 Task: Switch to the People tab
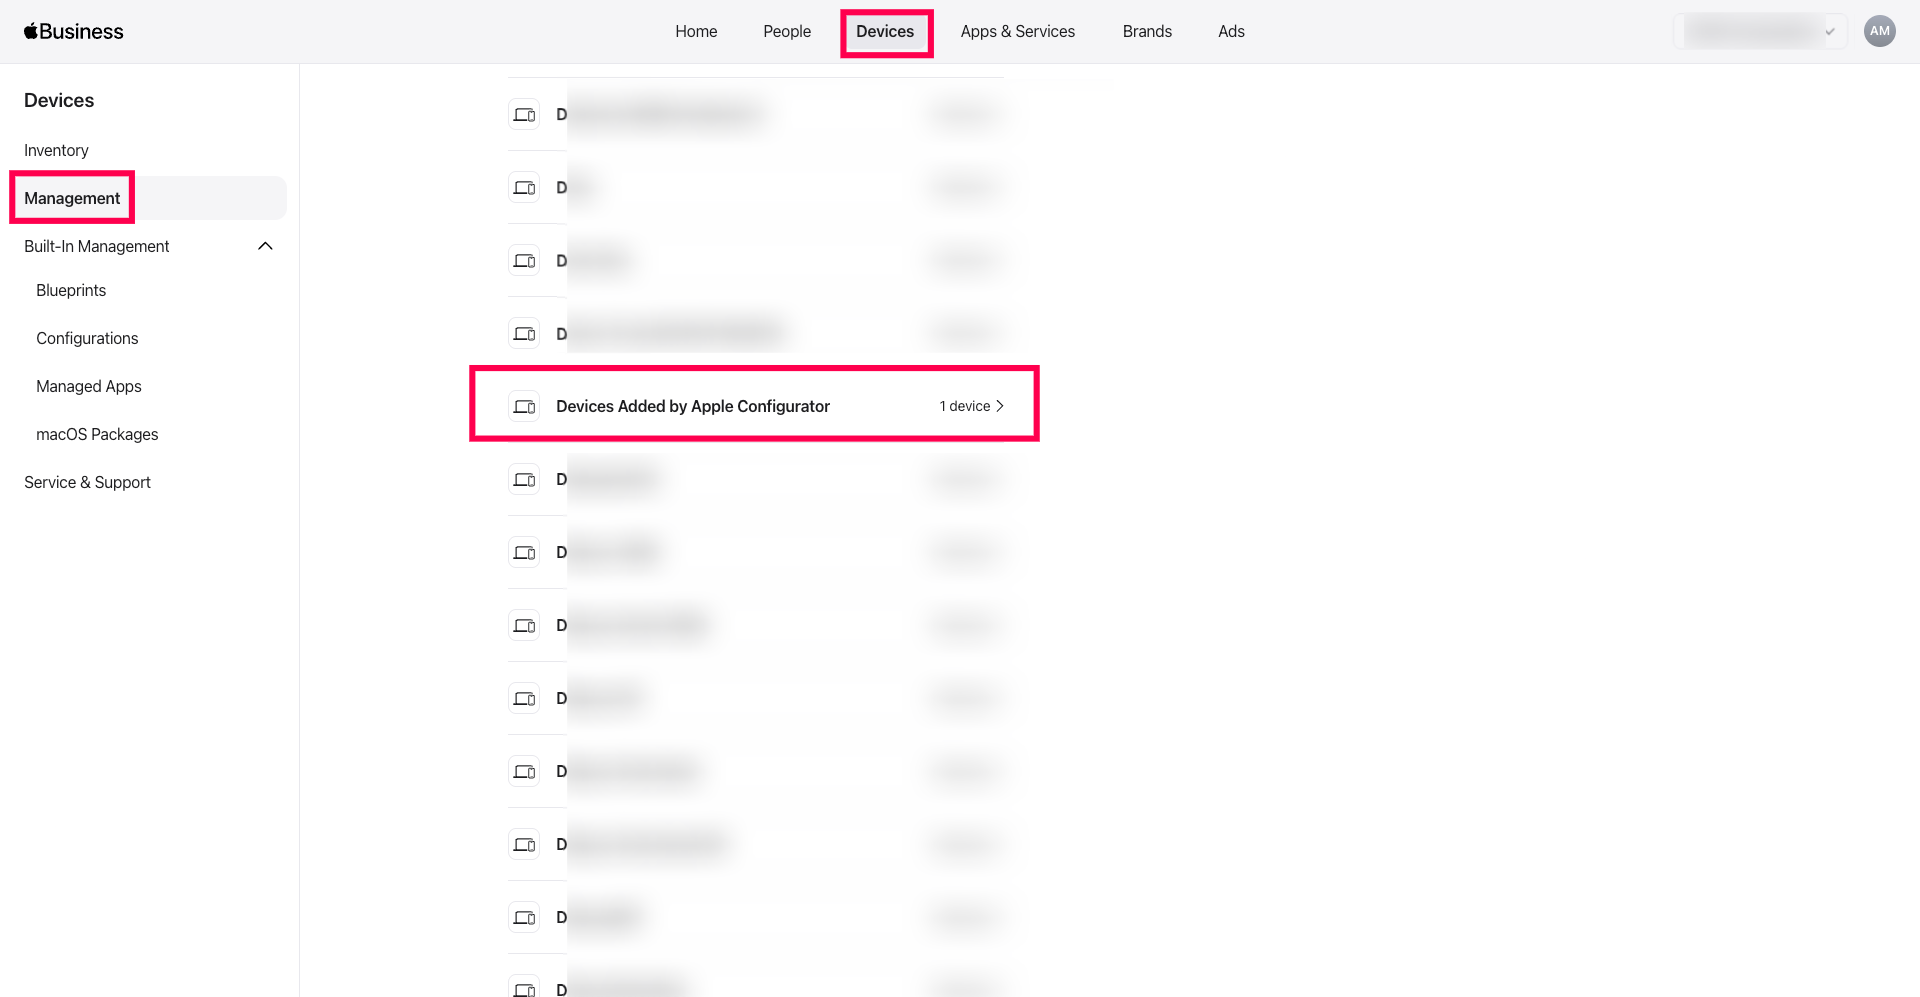(x=787, y=31)
